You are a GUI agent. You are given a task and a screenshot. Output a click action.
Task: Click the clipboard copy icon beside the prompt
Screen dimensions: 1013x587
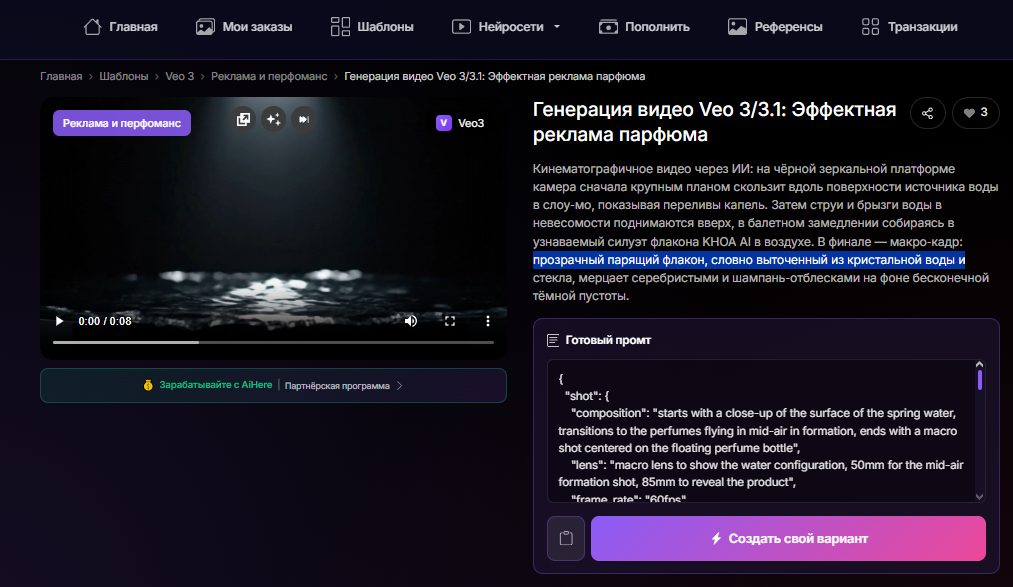point(565,538)
